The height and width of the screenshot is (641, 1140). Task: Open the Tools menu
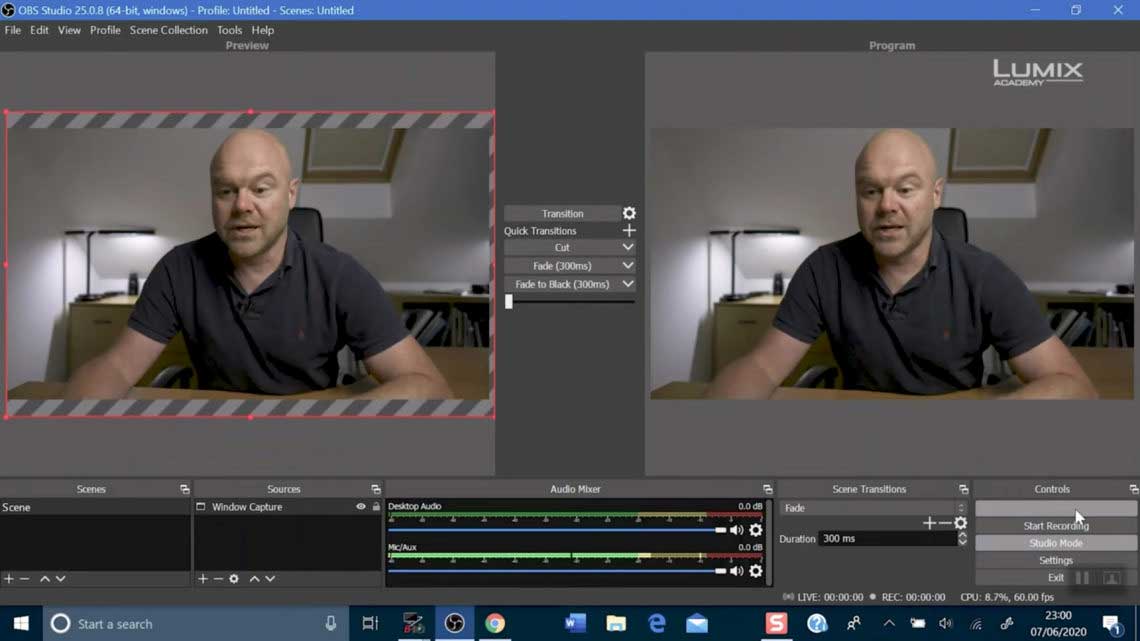click(229, 30)
